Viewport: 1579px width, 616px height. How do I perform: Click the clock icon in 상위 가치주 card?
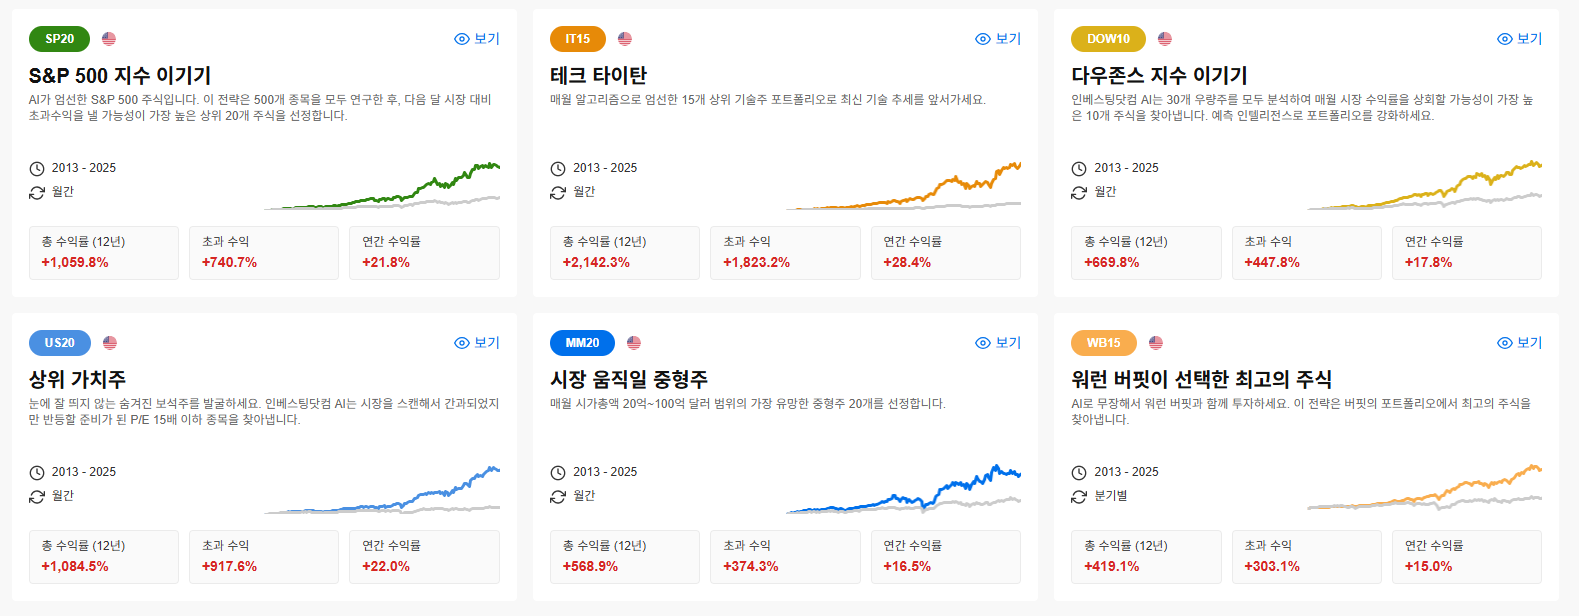[x=37, y=473]
